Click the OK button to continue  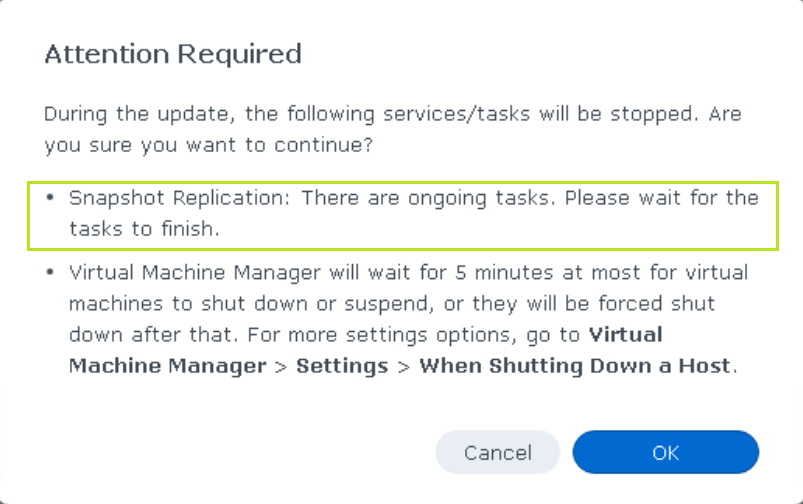[665, 453]
